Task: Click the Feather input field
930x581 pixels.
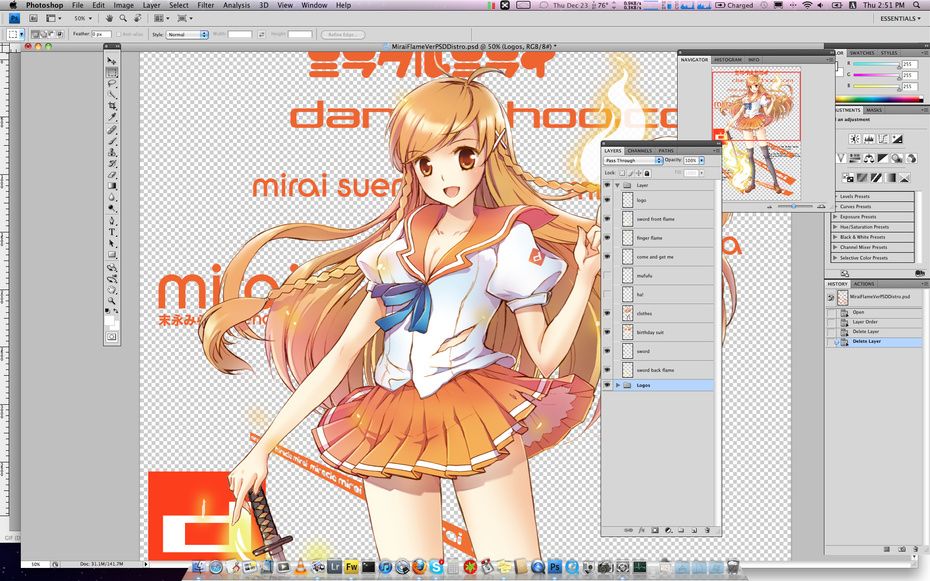Action: (x=103, y=34)
